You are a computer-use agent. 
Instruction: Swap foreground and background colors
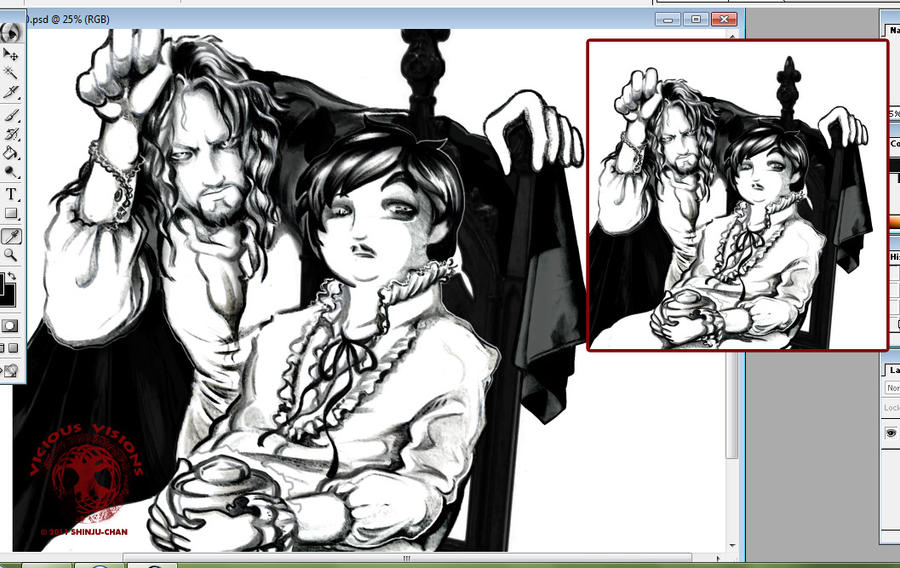[12, 277]
